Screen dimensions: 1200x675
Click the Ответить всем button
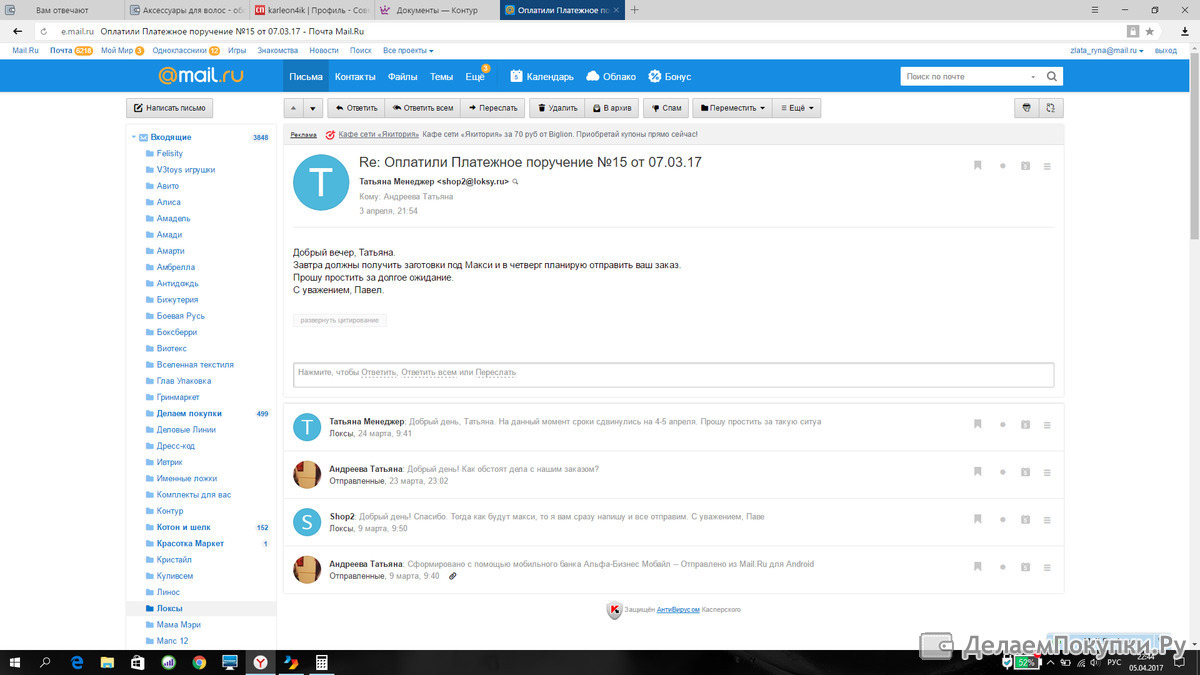[422, 108]
